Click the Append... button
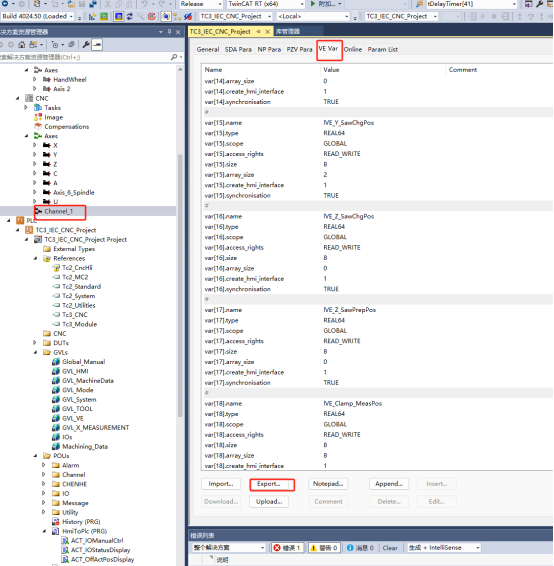The width and height of the screenshot is (554, 566). 389,484
